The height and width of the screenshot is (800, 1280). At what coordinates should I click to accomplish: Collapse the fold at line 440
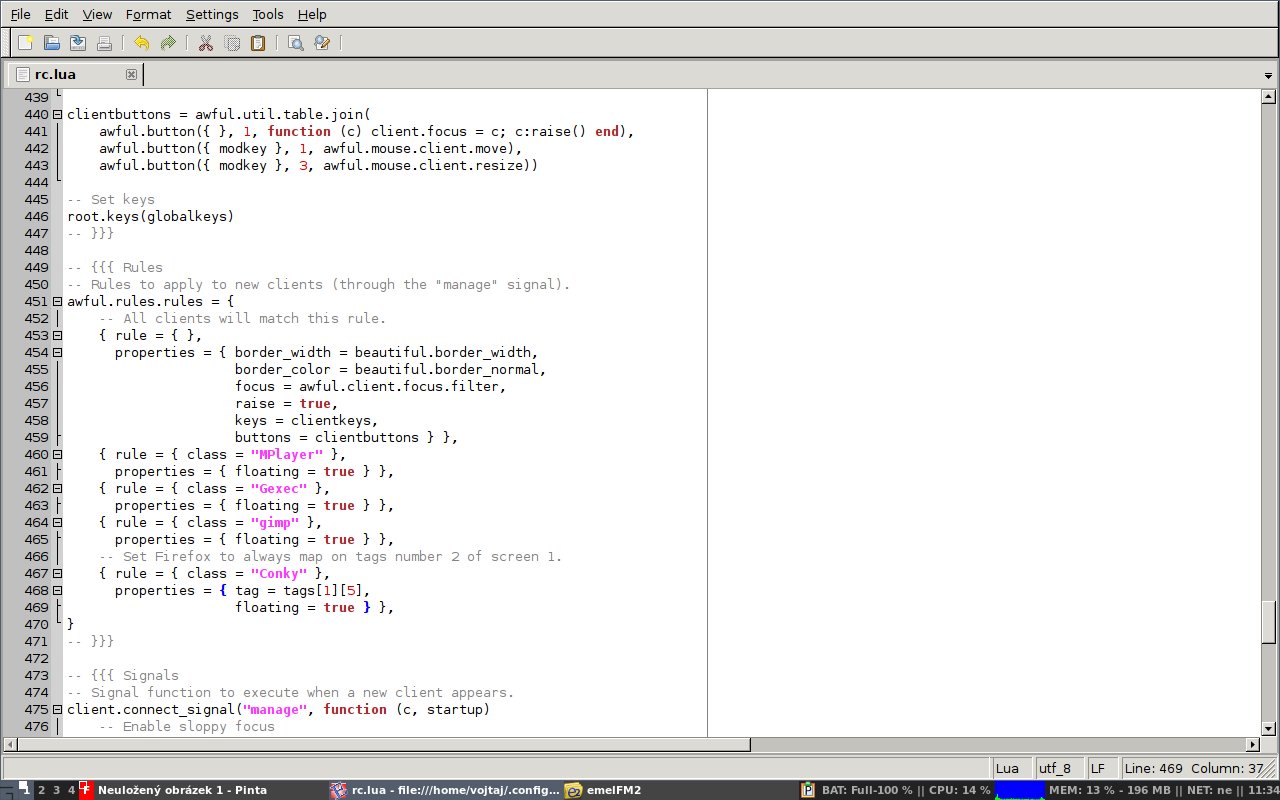click(x=57, y=114)
